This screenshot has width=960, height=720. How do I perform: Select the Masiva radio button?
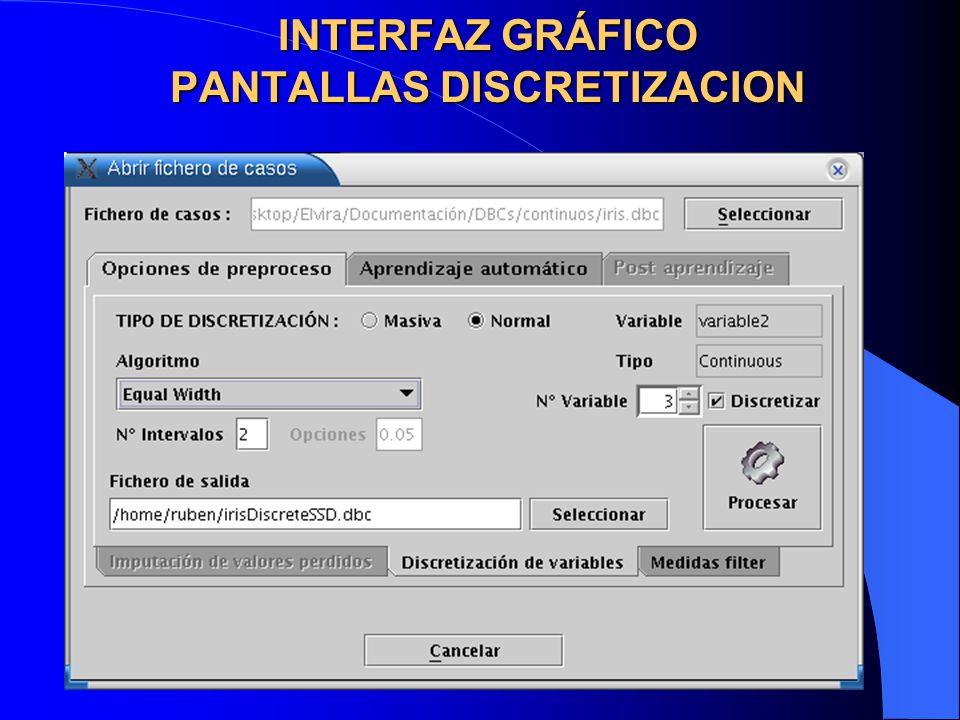(369, 320)
